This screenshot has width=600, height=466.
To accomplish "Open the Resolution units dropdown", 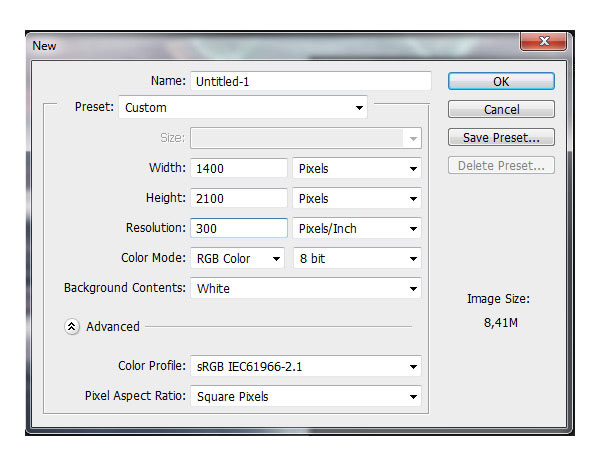I will click(357, 229).
